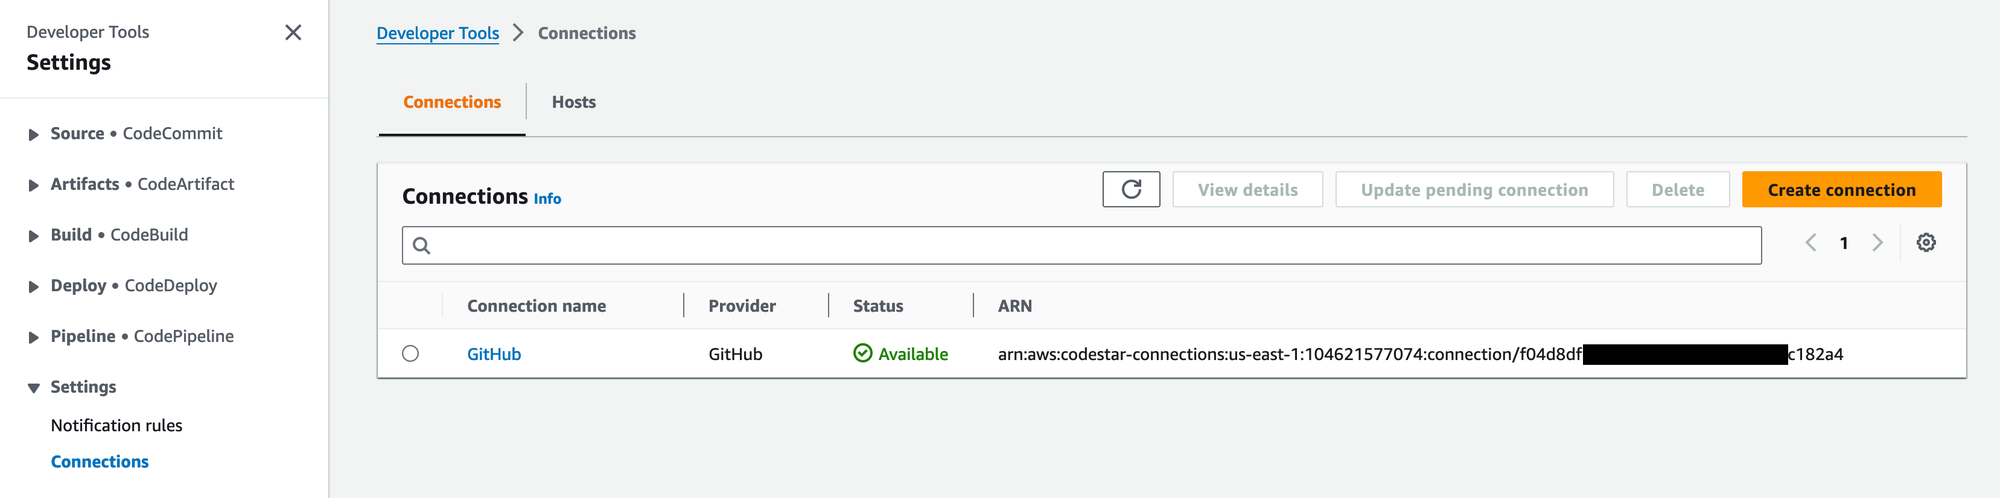Open table preferences gear icon
The image size is (2000, 498).
(1926, 243)
